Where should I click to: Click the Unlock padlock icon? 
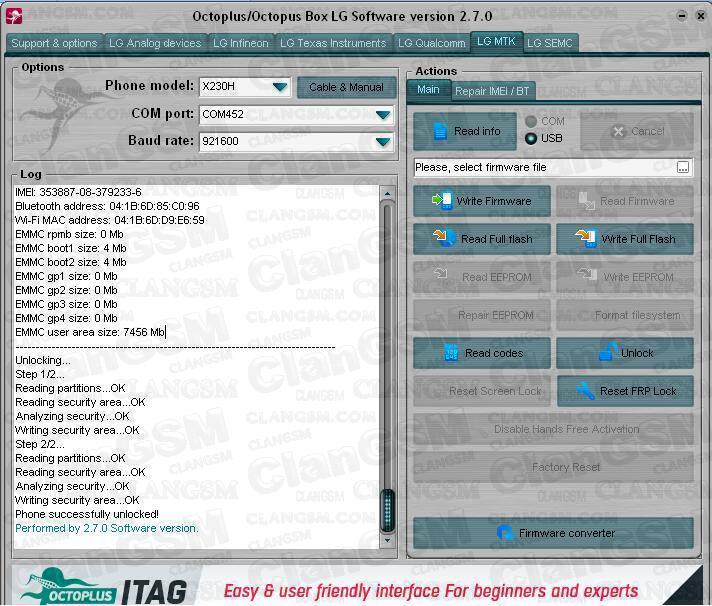coord(608,352)
